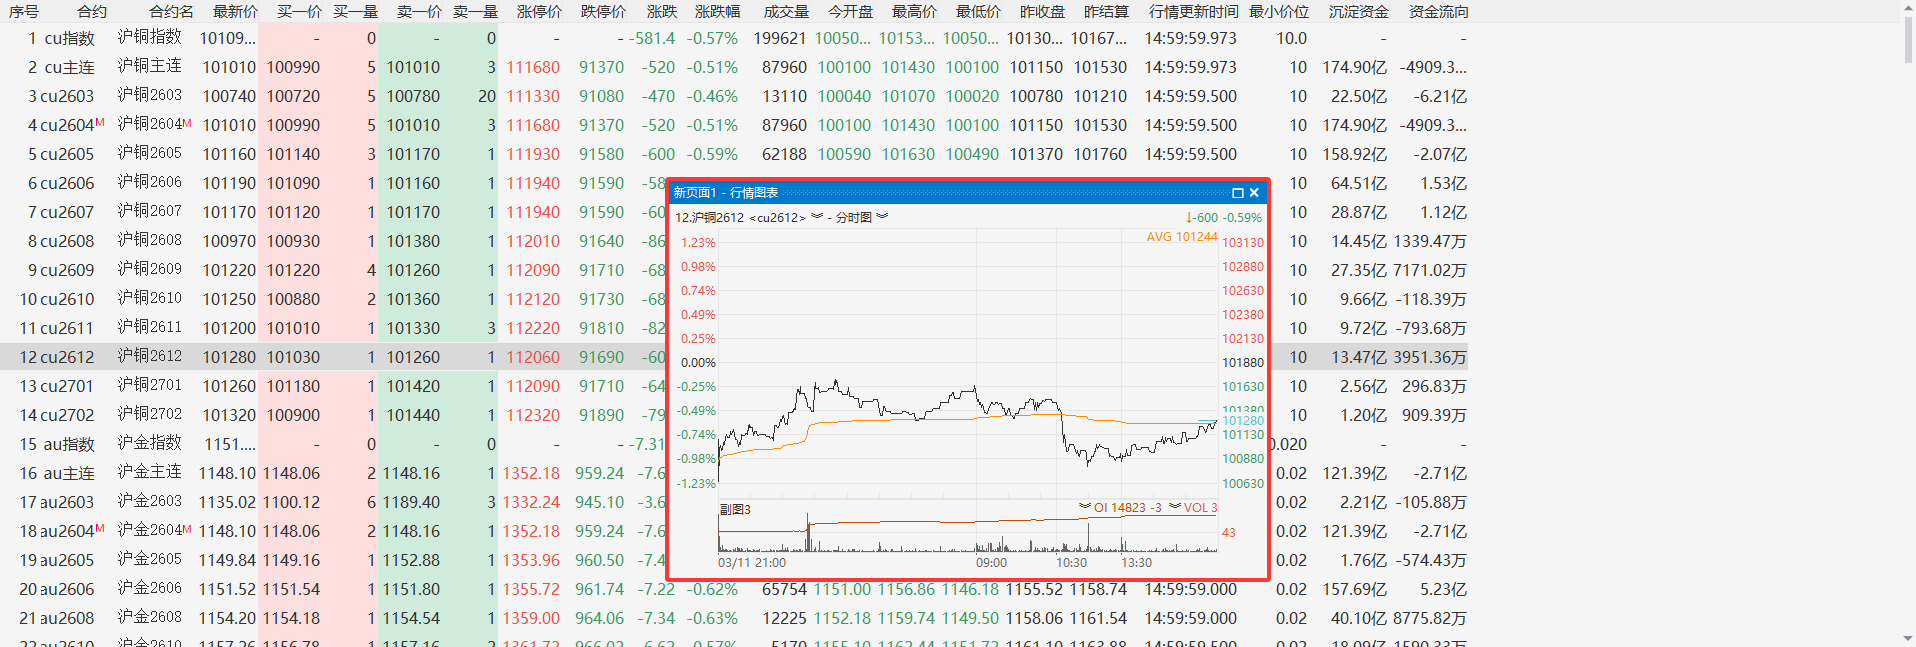Screen dimensions: 1916x647
Task: Open the 分时图 chart type dropdown
Action: pos(882,217)
